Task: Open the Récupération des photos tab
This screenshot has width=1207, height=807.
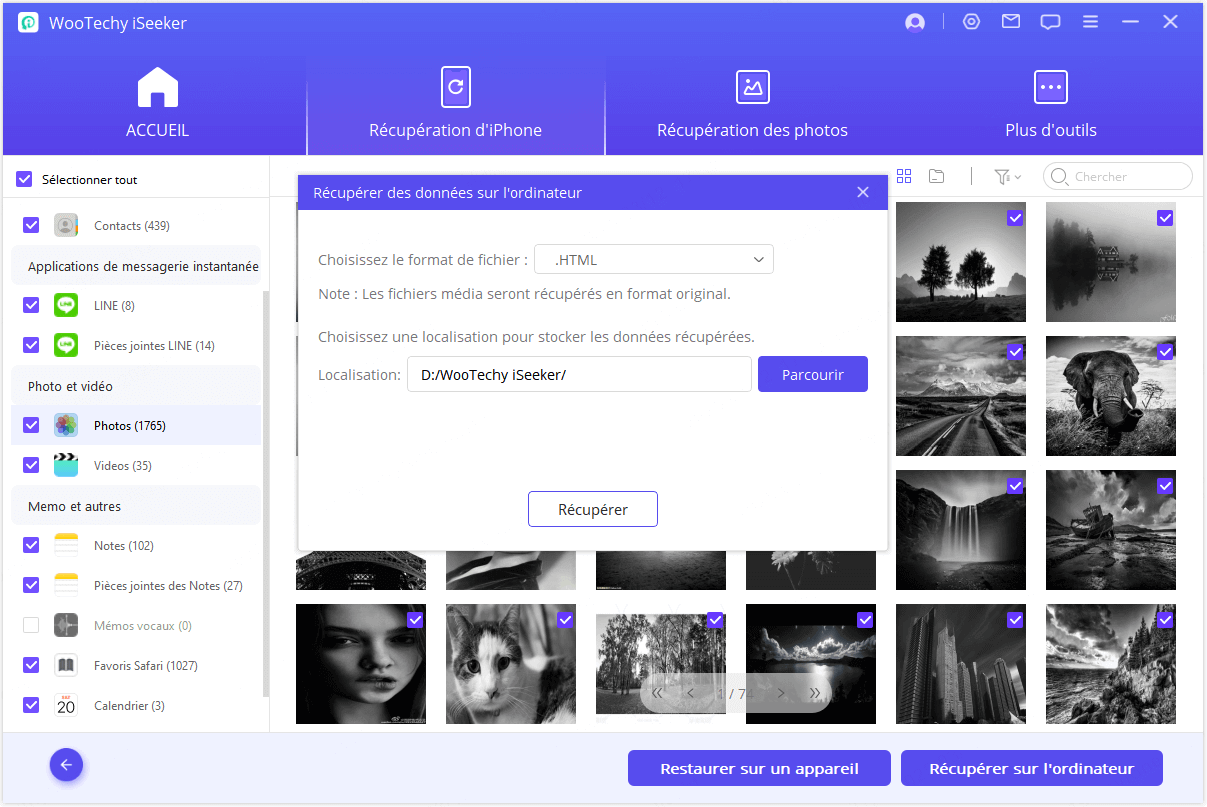Action: (x=752, y=105)
